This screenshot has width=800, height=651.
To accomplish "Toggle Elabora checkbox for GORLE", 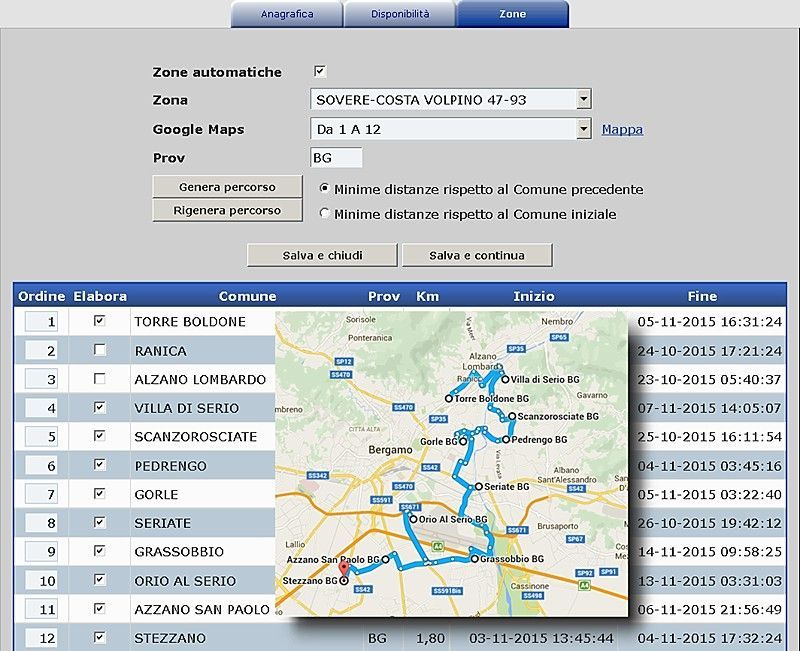I will pos(99,493).
